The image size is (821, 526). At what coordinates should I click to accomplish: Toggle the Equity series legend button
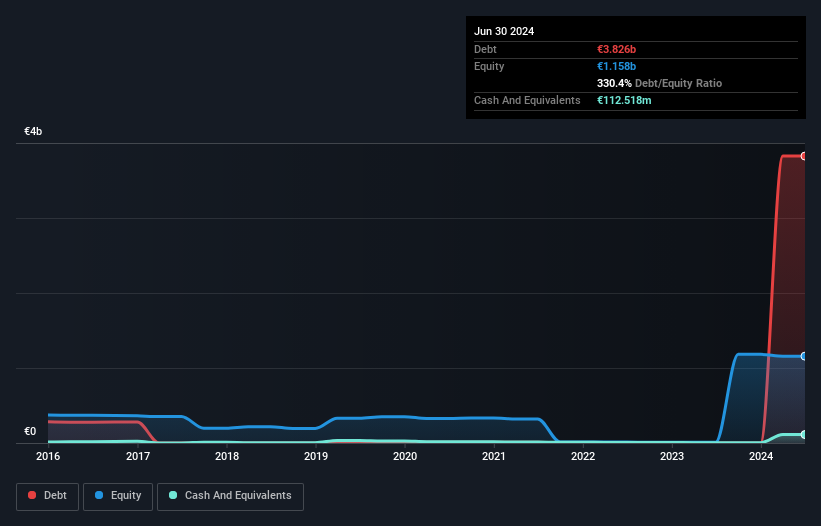pyautogui.click(x=118, y=496)
